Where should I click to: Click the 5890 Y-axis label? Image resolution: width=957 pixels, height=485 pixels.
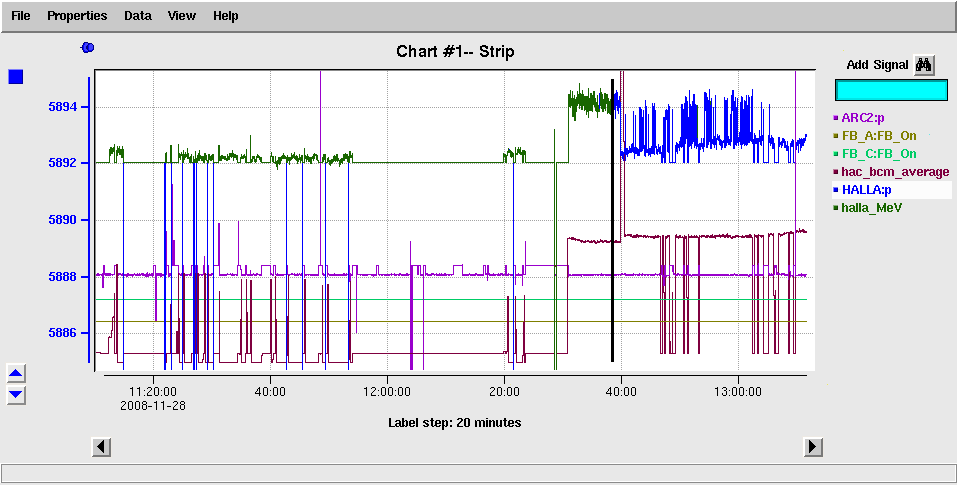tap(62, 220)
